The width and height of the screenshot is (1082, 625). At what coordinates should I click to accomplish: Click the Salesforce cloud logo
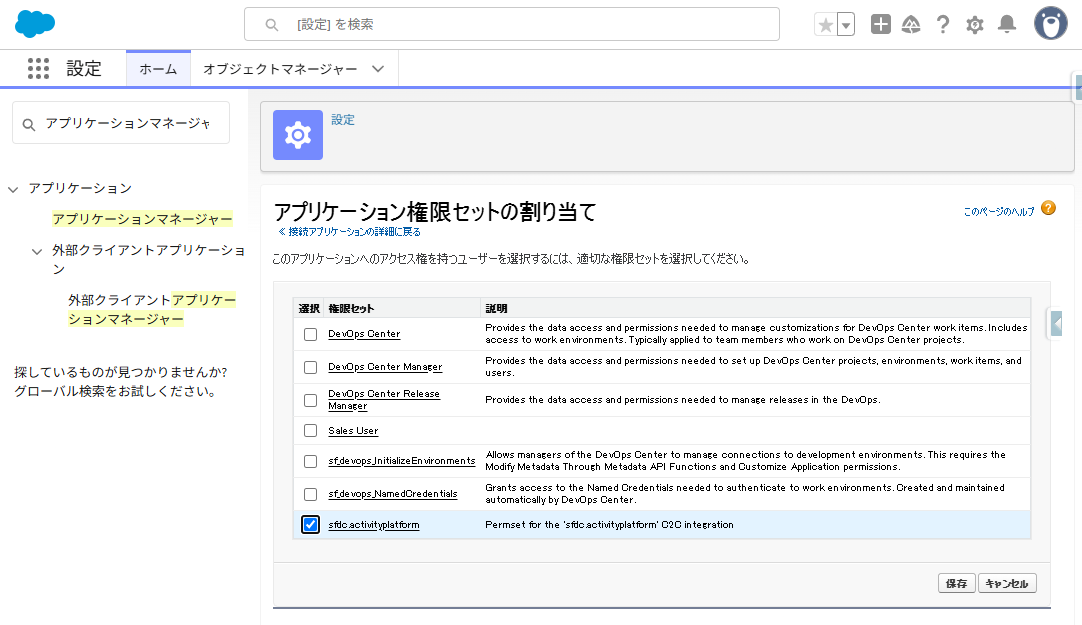[x=35, y=24]
